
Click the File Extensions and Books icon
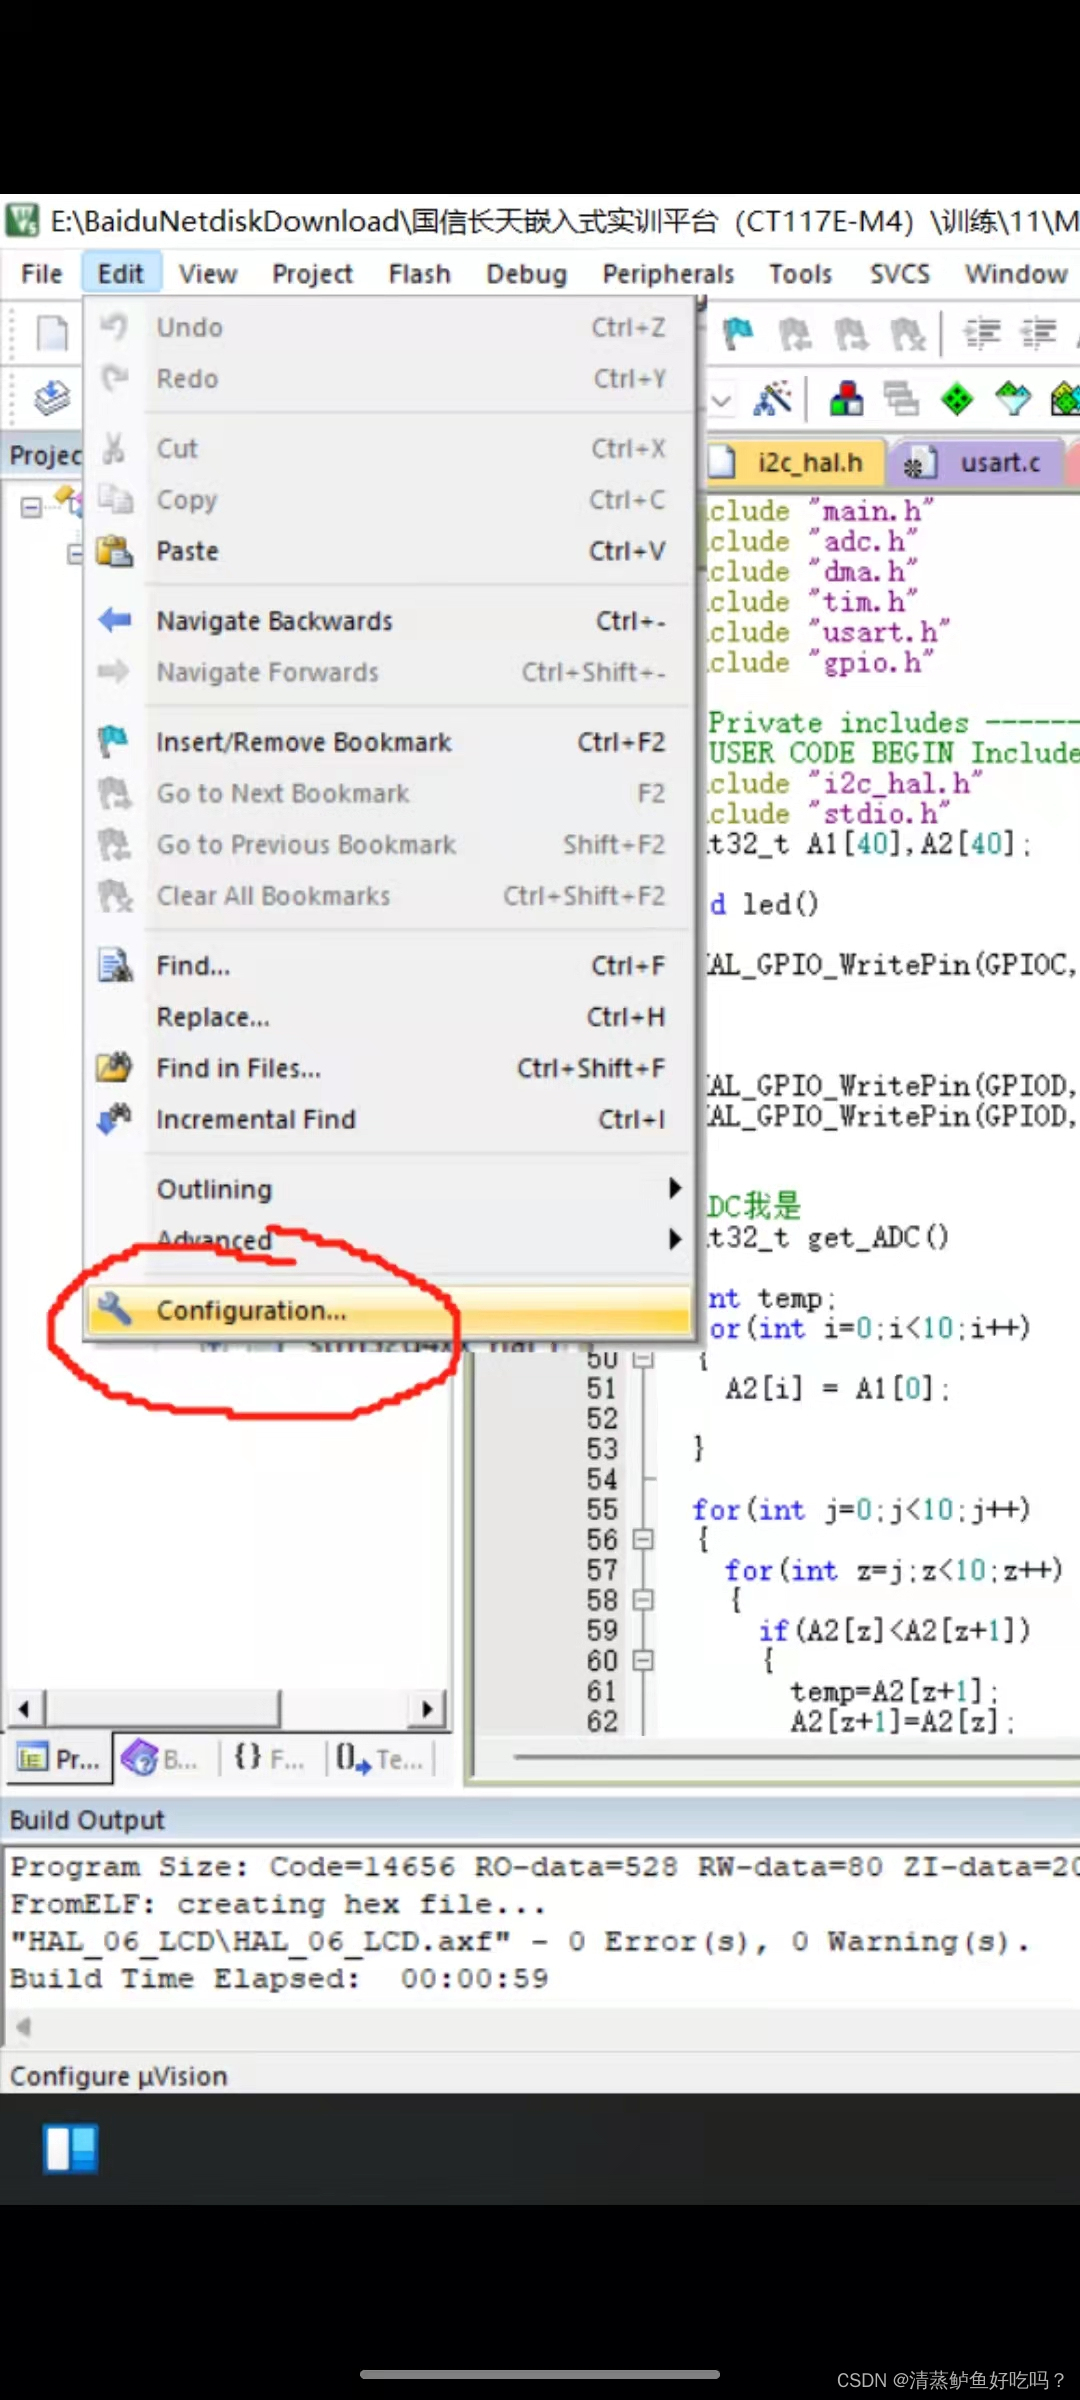846,399
